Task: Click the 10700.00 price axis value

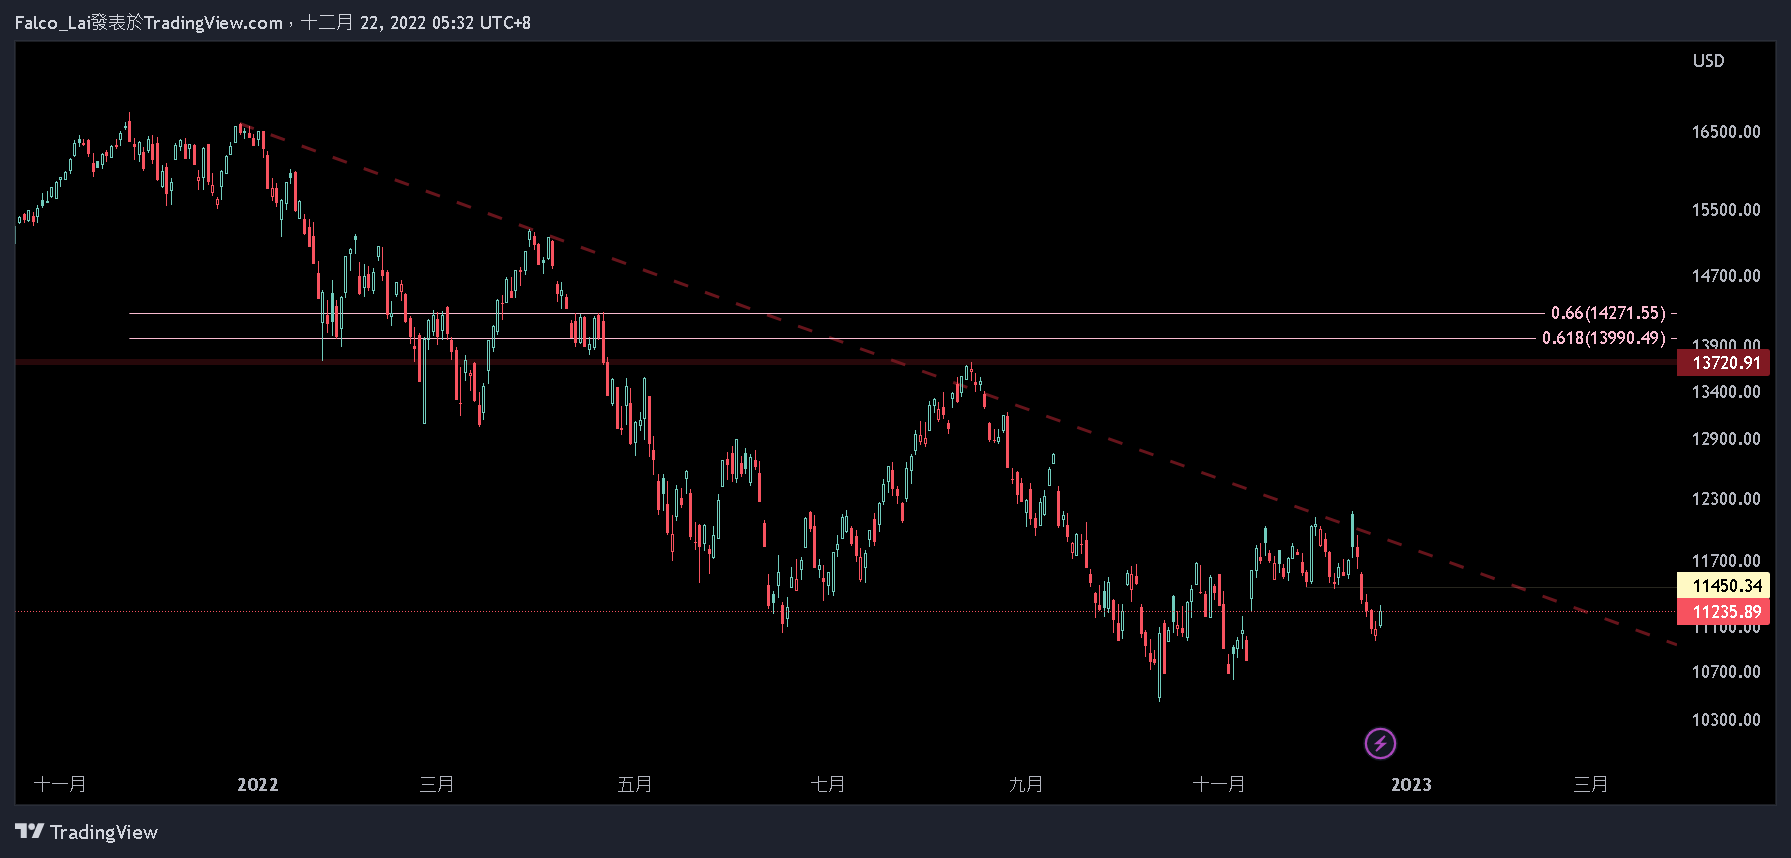Action: (x=1726, y=672)
